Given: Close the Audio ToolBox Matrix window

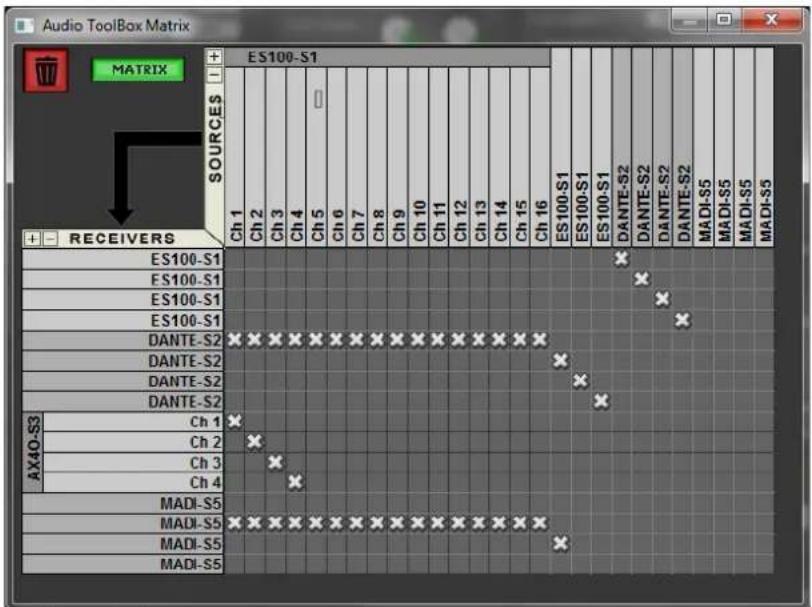Looking at the screenshot, I should click(x=772, y=20).
